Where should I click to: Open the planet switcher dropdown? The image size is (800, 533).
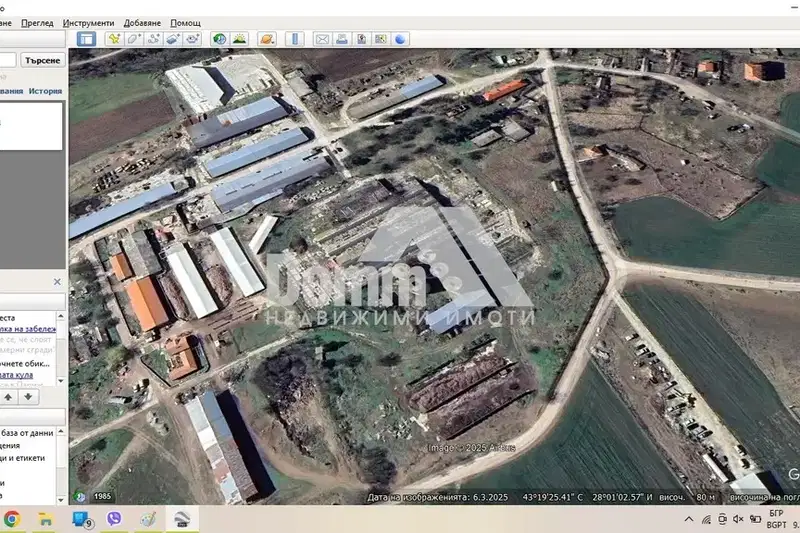pyautogui.click(x=267, y=39)
